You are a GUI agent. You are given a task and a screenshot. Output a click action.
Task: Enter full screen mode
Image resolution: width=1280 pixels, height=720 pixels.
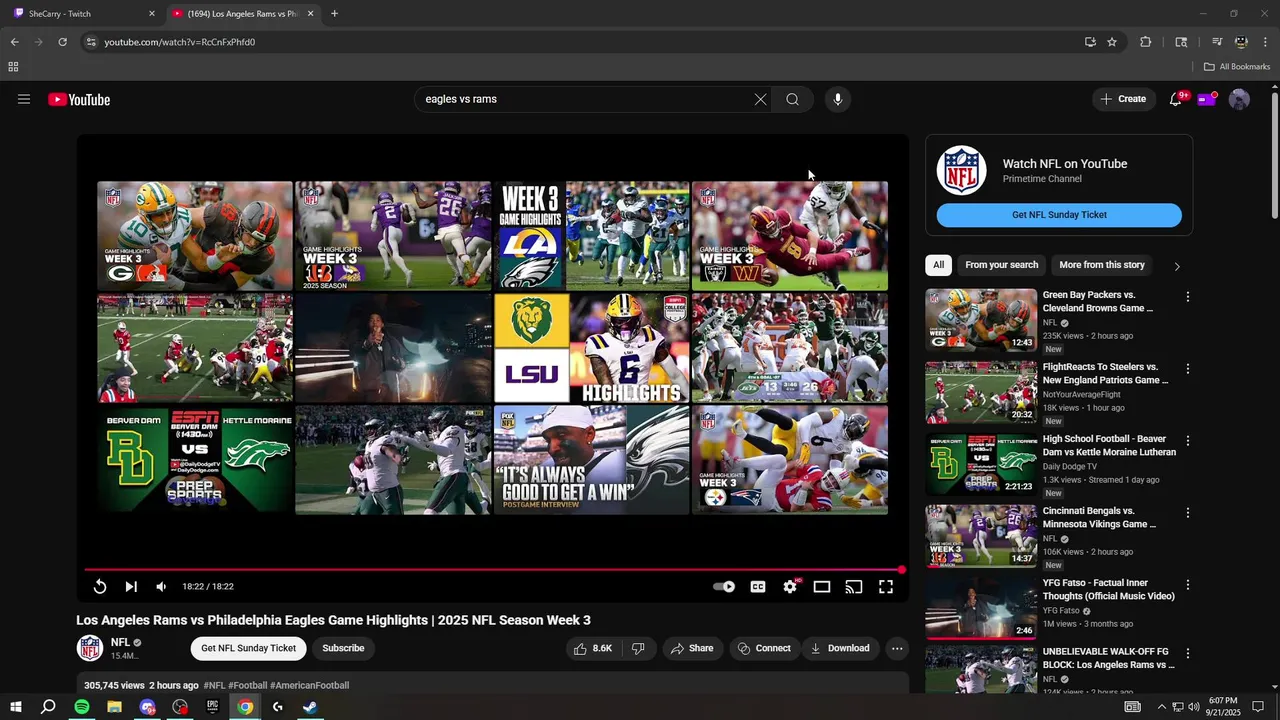tap(886, 587)
